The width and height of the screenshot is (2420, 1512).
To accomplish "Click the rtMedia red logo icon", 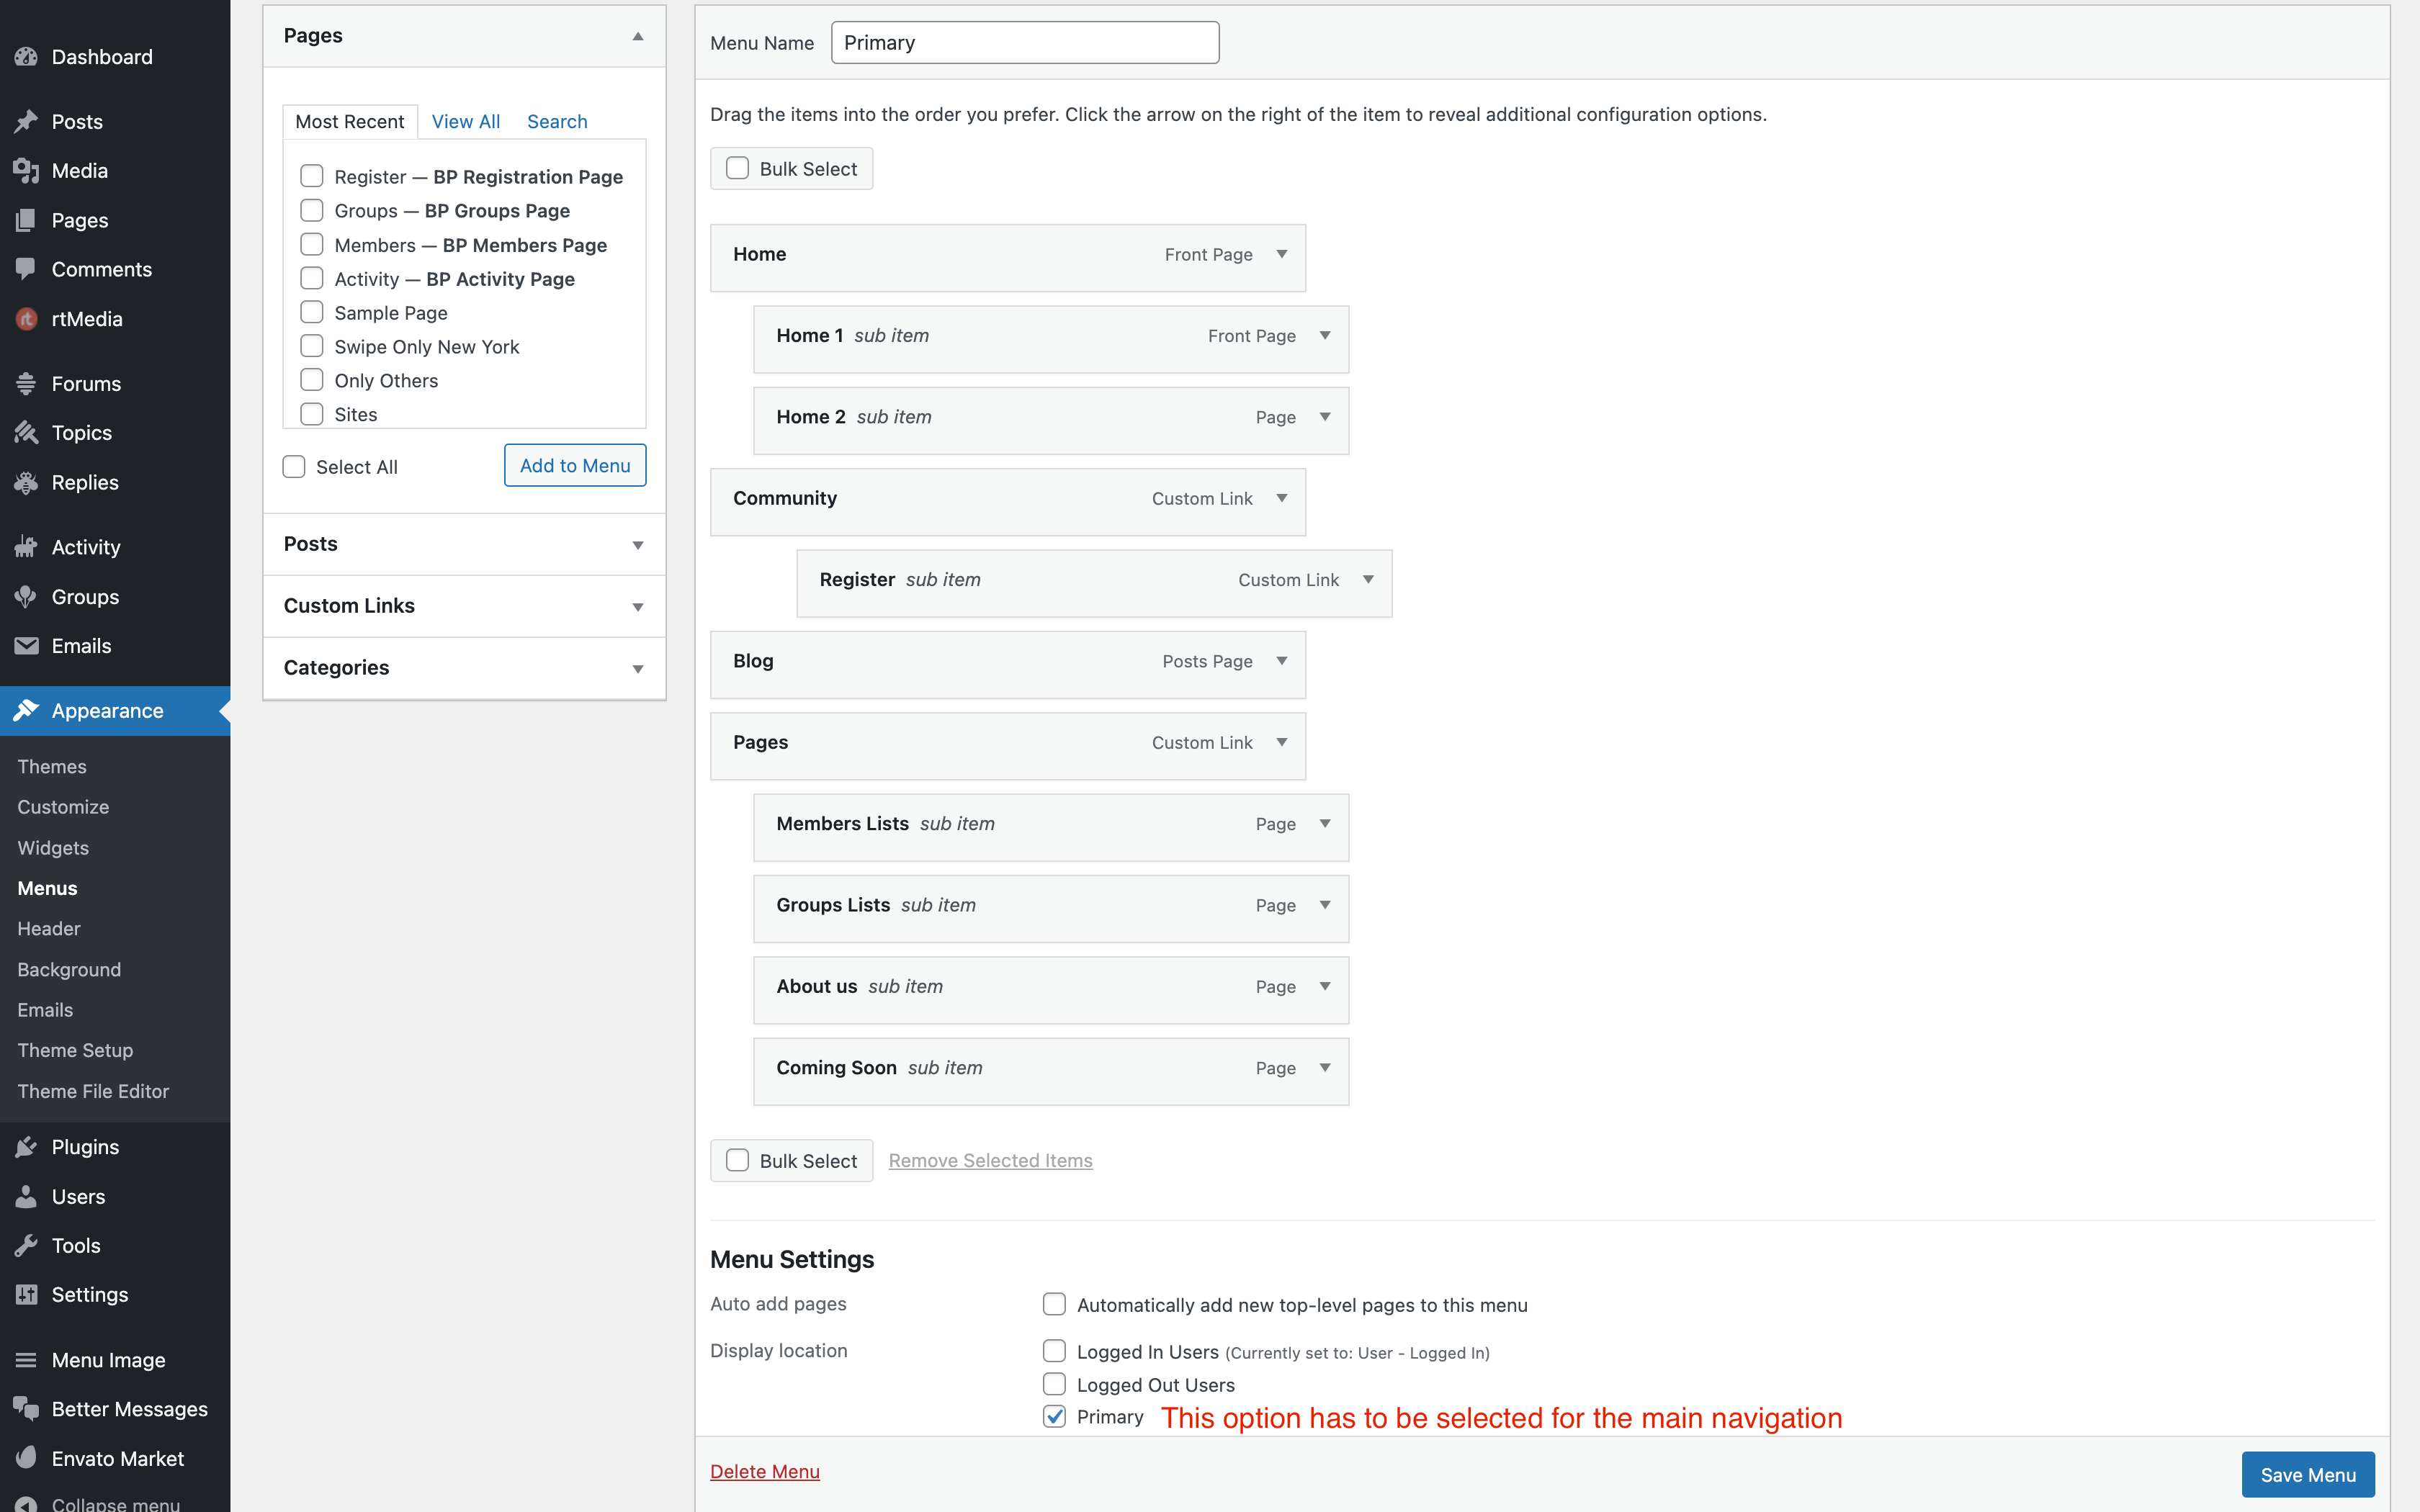I will [x=26, y=319].
